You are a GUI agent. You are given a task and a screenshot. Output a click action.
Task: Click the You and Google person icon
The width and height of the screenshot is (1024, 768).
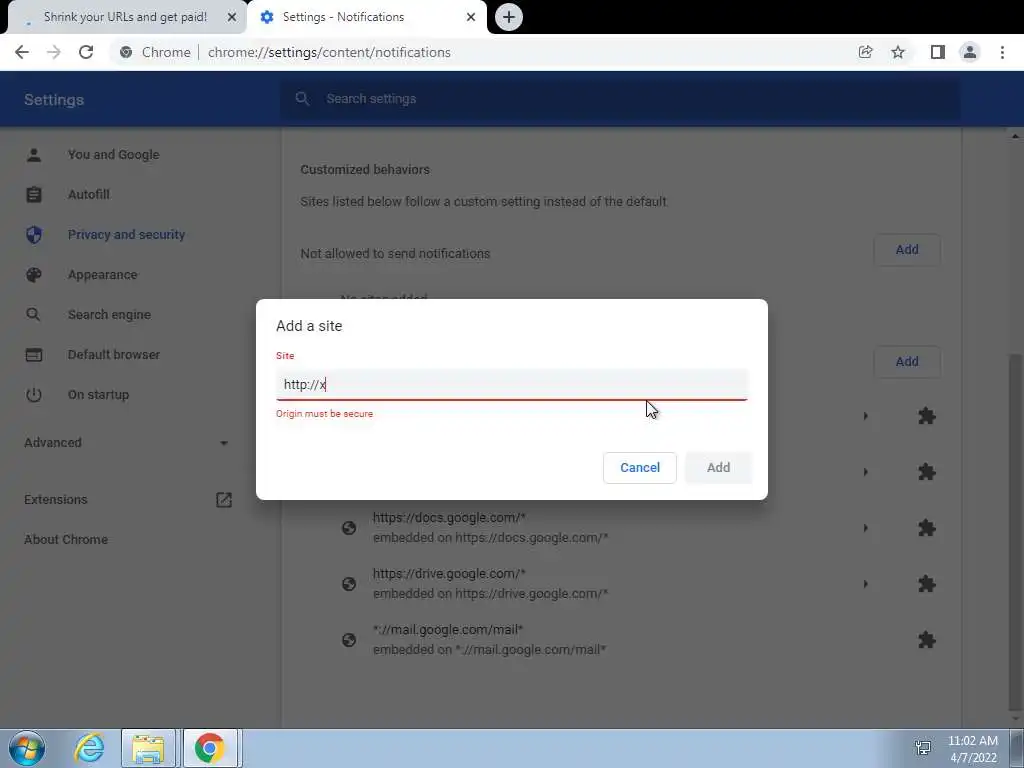point(33,155)
